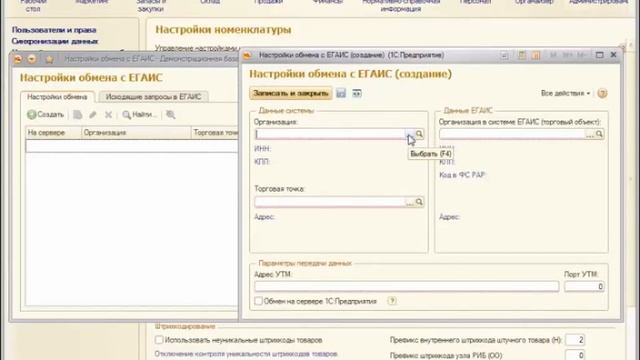
Task: Focus the Организация в системе ЕГАИС field
Action: pyautogui.click(x=512, y=134)
